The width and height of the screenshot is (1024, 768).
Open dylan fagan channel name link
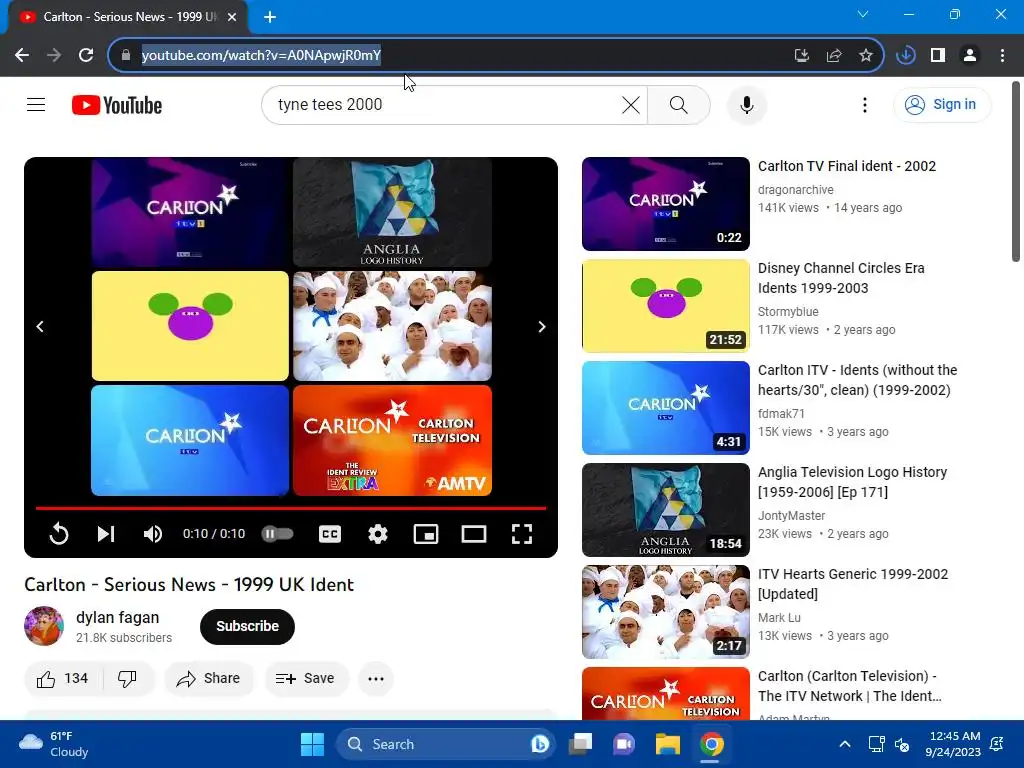(118, 617)
